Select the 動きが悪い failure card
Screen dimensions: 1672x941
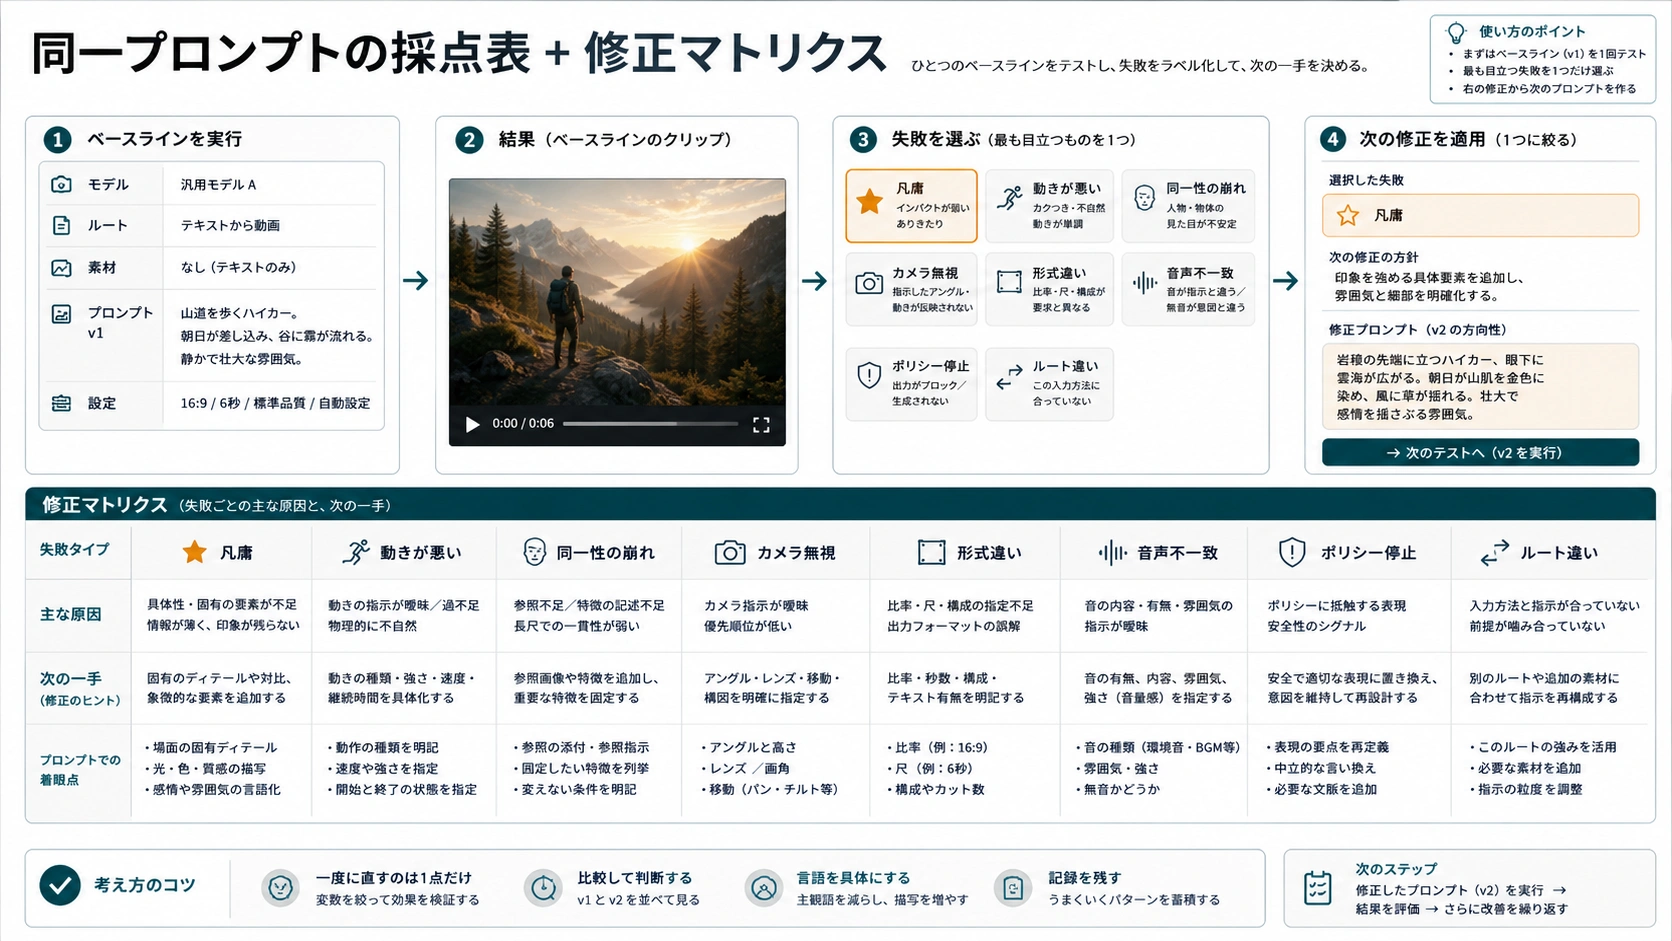(1049, 205)
